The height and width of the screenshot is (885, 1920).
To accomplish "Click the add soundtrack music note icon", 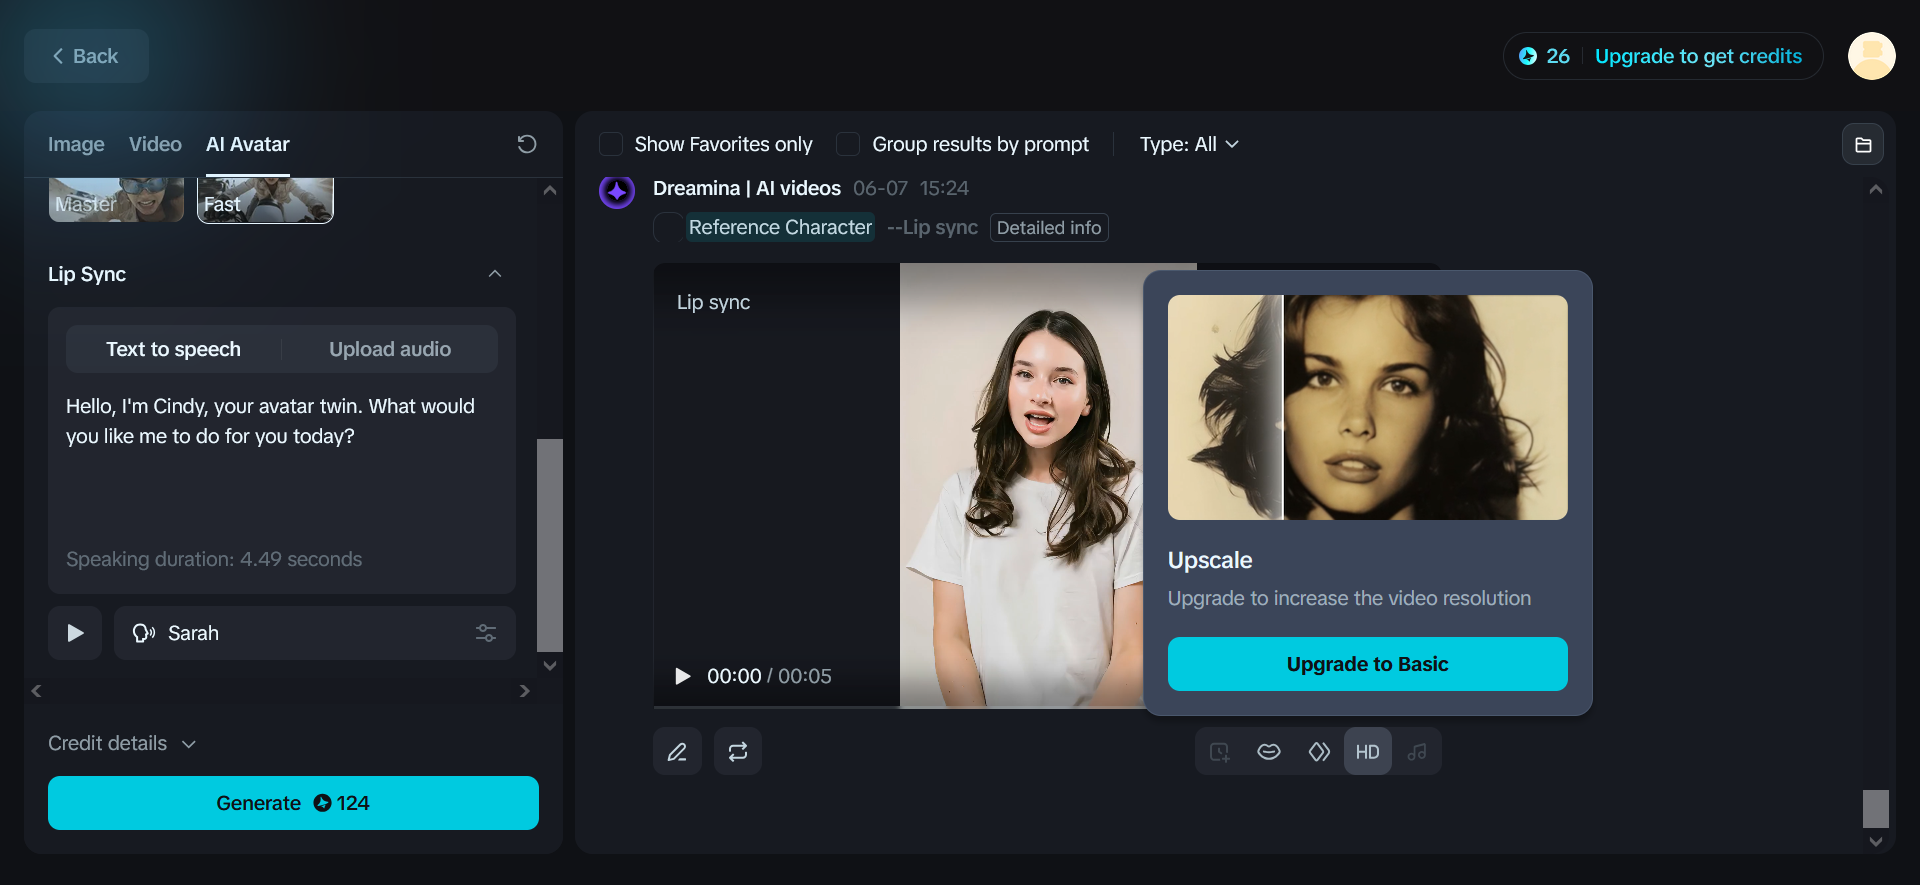I will (x=1417, y=752).
